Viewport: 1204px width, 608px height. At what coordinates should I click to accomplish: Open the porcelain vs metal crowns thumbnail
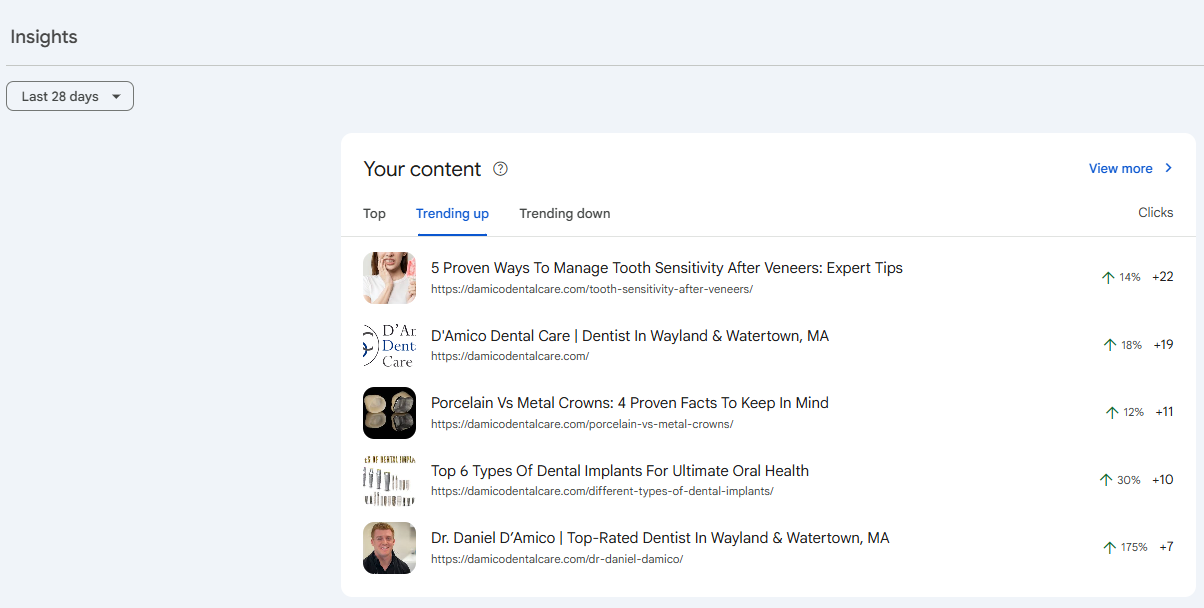click(x=389, y=412)
